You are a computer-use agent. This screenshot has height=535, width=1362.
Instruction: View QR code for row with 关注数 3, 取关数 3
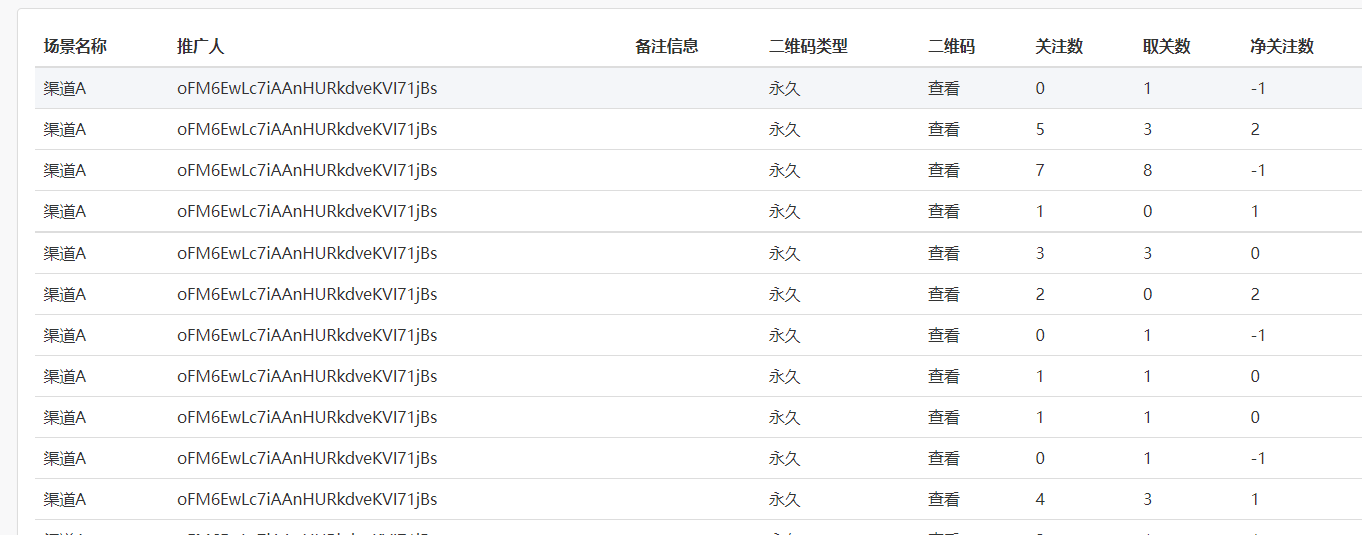coord(944,253)
